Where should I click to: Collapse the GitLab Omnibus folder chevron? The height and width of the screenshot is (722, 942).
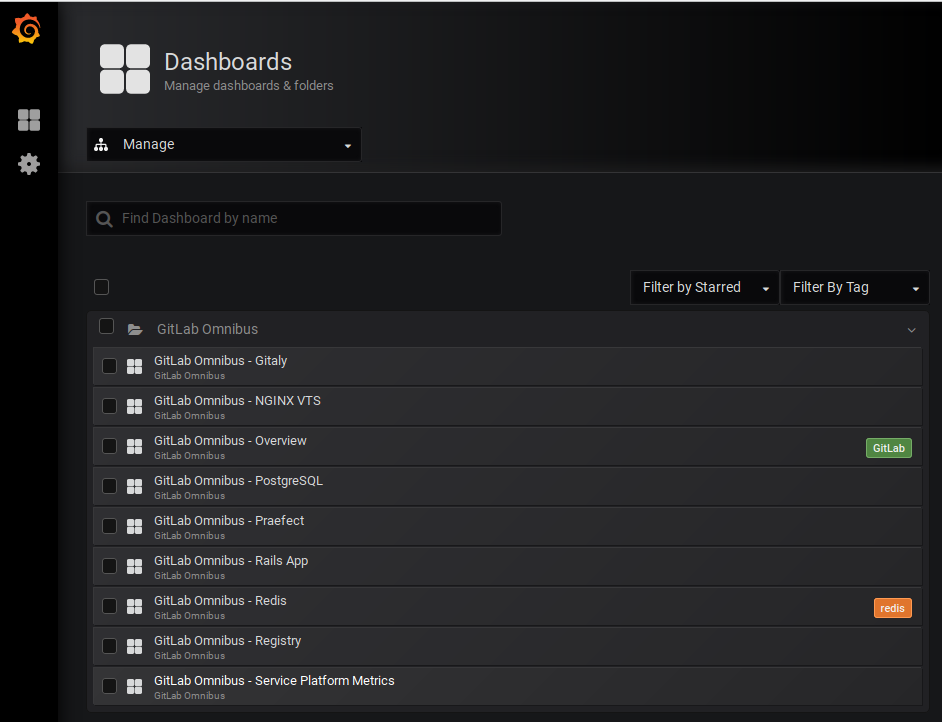[x=911, y=330]
